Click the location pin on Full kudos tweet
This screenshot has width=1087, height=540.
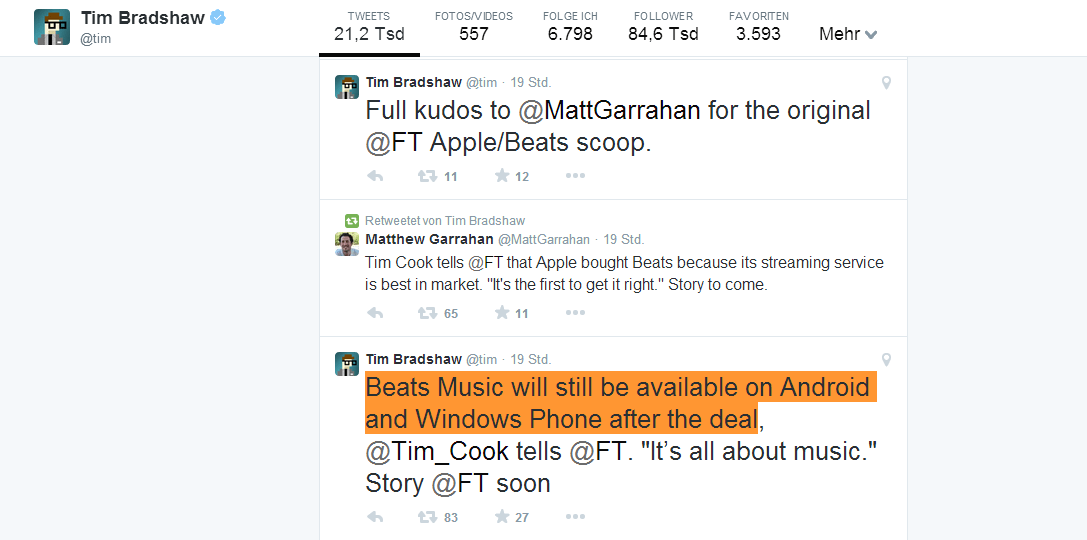pos(886,83)
